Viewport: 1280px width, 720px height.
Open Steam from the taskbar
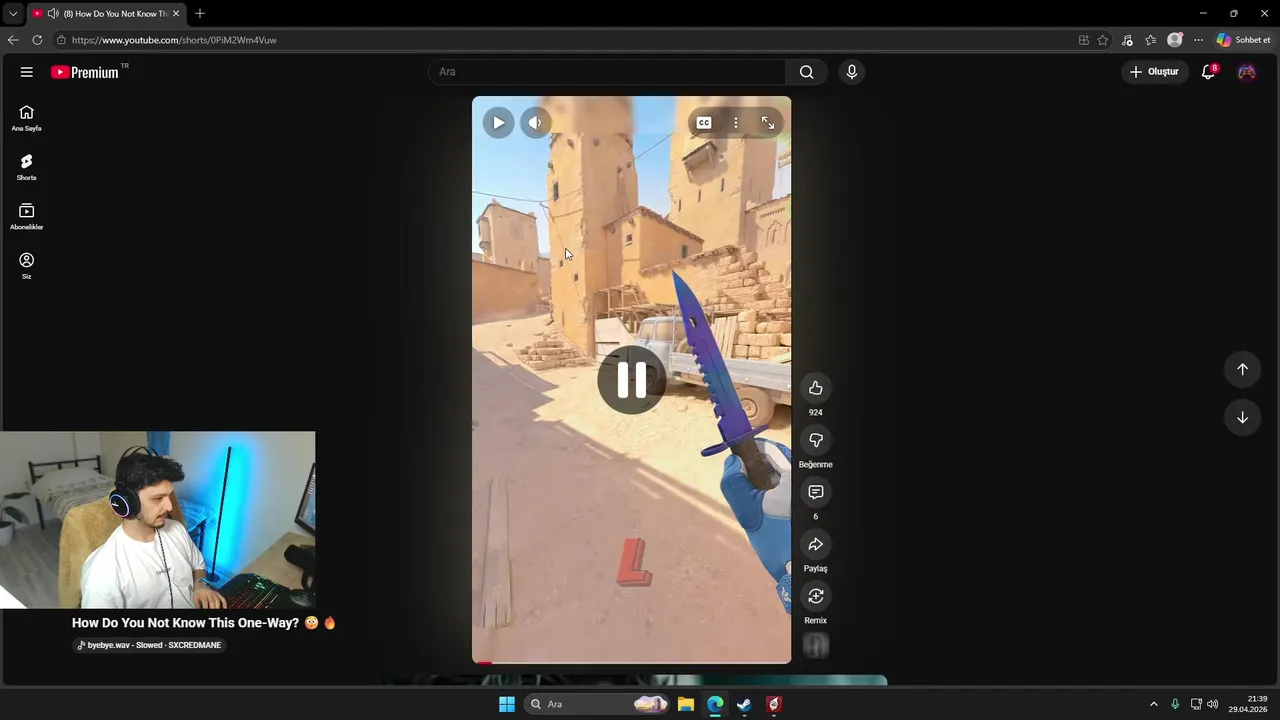pos(744,704)
